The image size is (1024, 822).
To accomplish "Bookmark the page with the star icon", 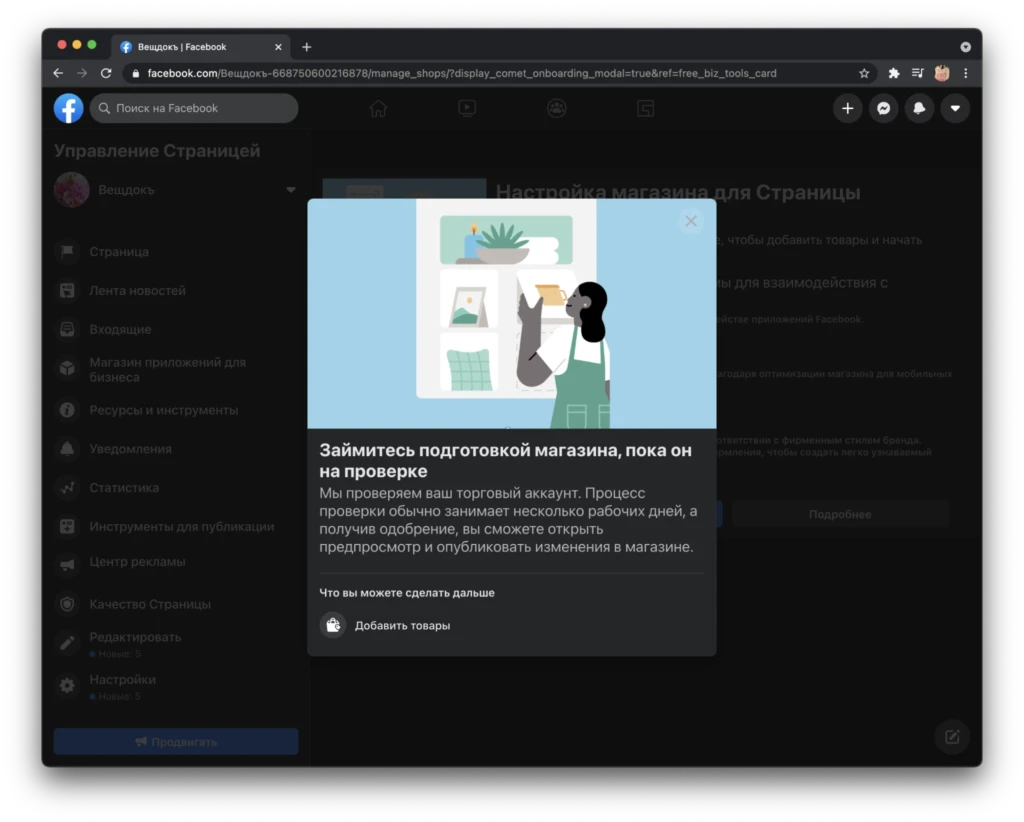I will pos(864,73).
